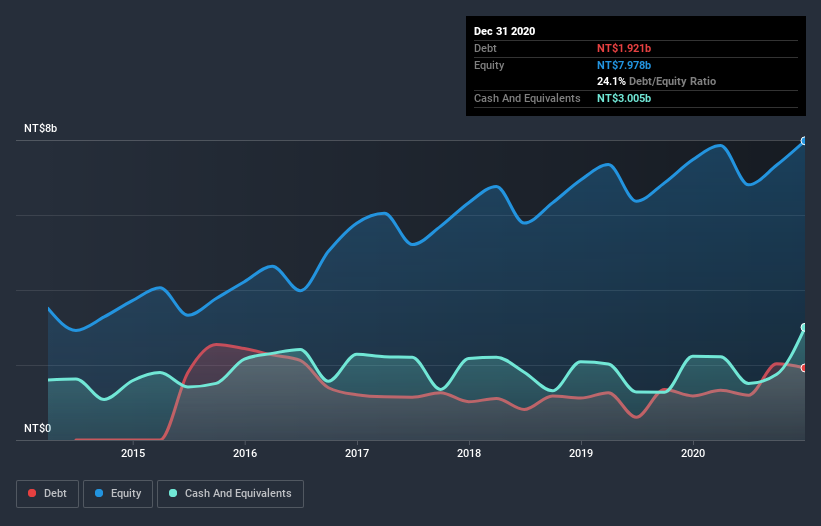This screenshot has height=526, width=821.
Task: Toggle the Equity legend button
Action: [118, 494]
